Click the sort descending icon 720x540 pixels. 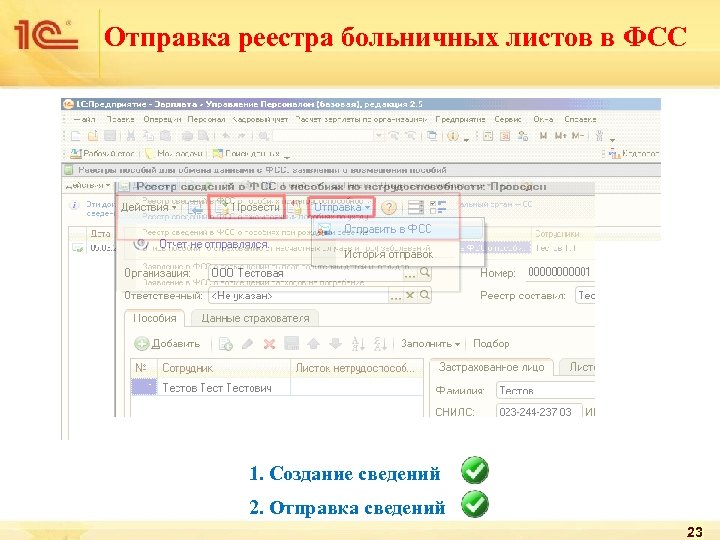380,343
